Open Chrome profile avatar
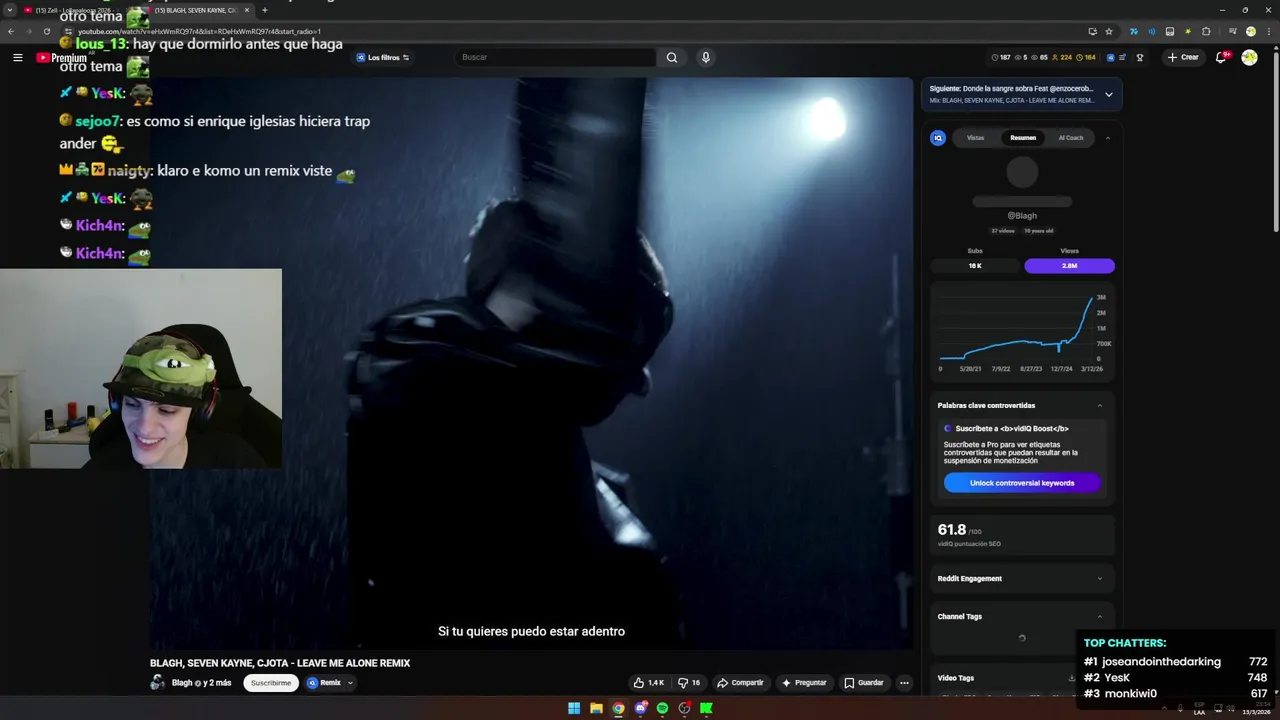This screenshot has width=1280, height=720. coord(1250,31)
